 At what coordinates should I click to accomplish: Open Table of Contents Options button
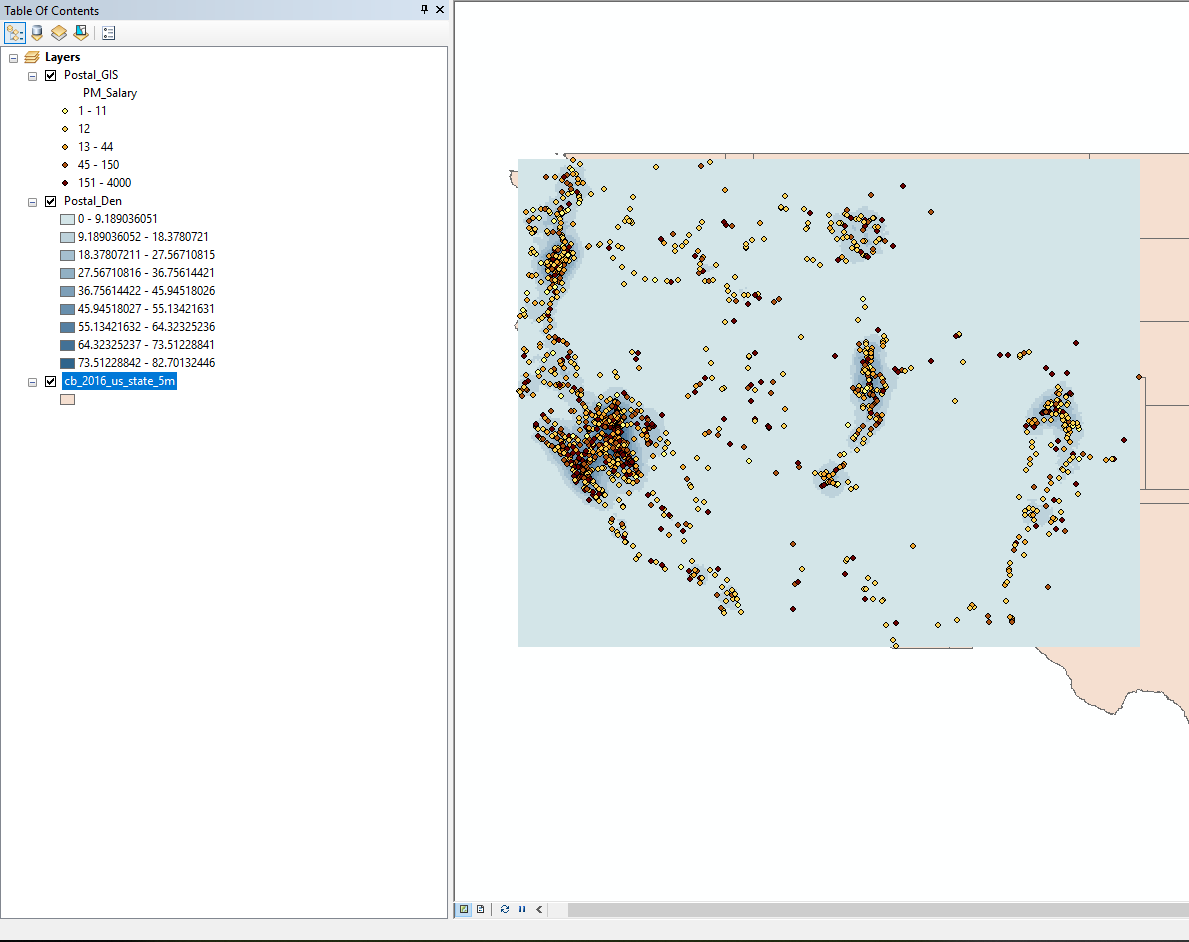point(108,33)
